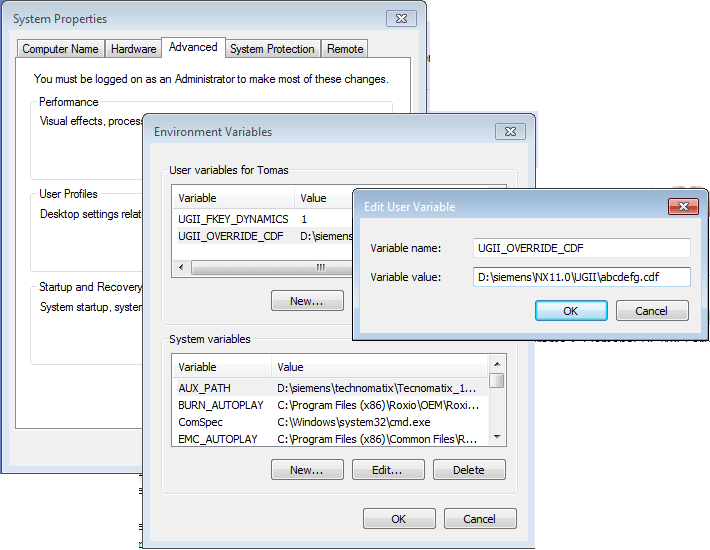Image resolution: width=710 pixels, height=550 pixels.
Task: Open the System Protection tab
Action: 272,49
